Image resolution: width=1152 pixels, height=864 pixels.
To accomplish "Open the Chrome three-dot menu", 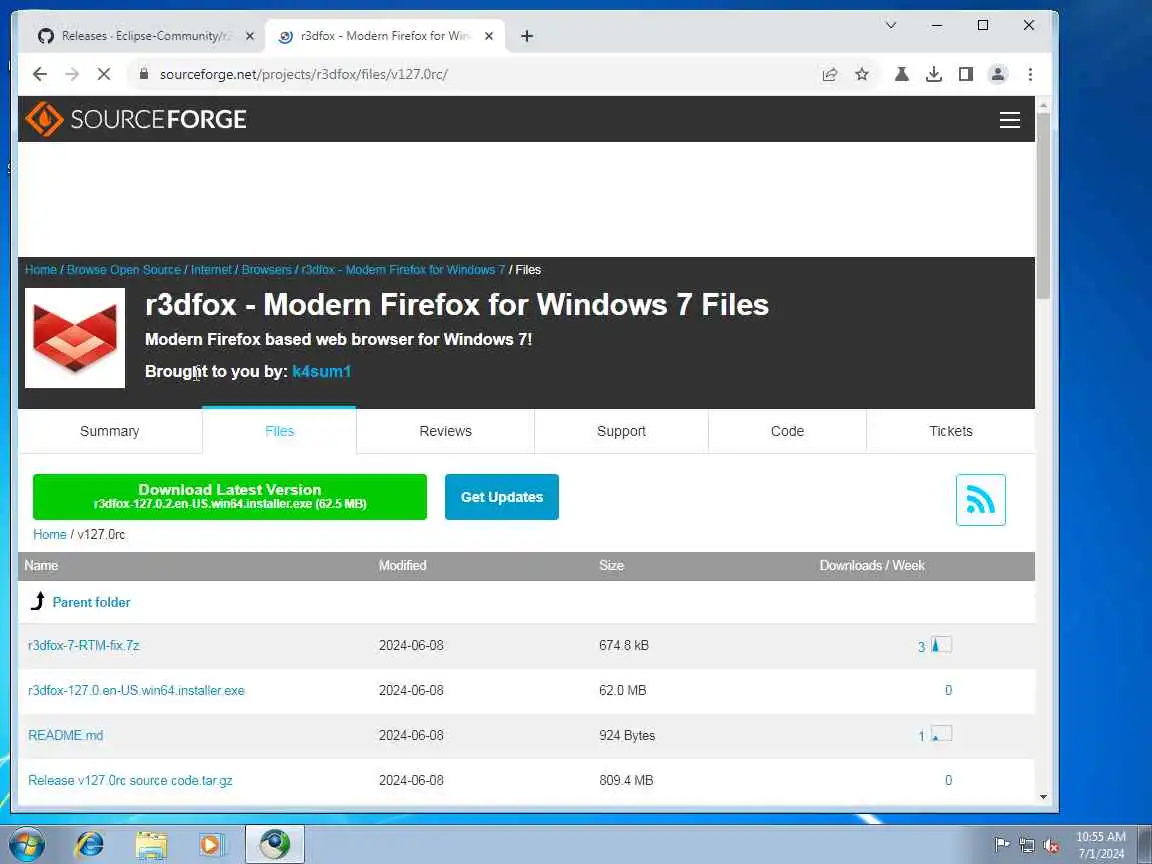I will pyautogui.click(x=1030, y=74).
